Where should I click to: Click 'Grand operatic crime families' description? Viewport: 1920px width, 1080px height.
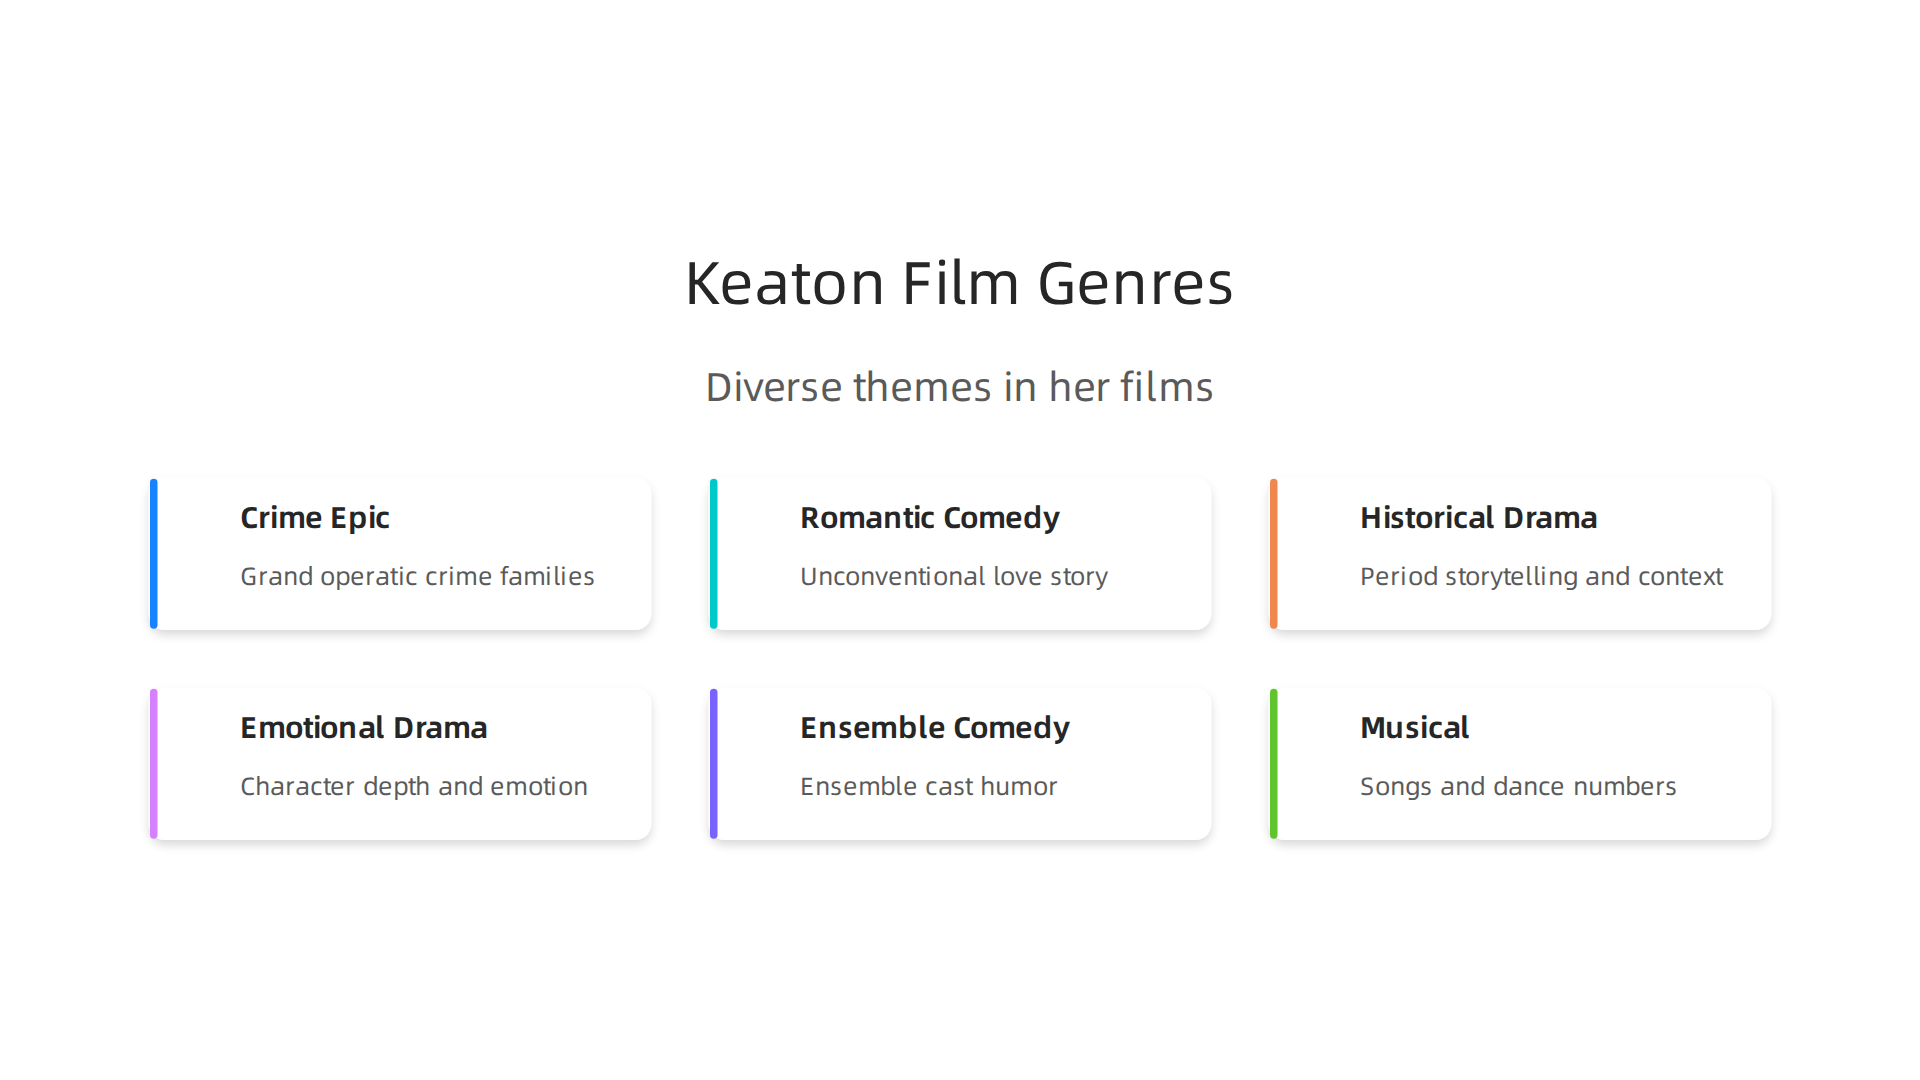pos(417,576)
